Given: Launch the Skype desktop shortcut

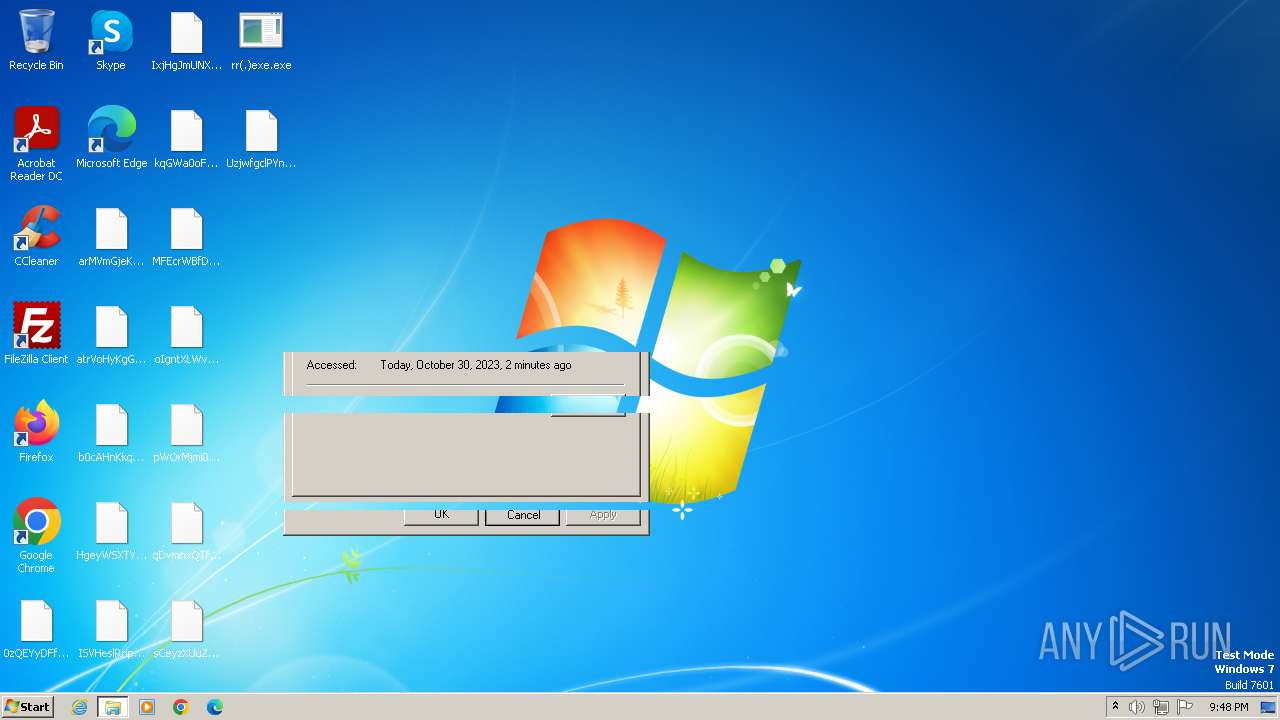Looking at the screenshot, I should [x=111, y=42].
